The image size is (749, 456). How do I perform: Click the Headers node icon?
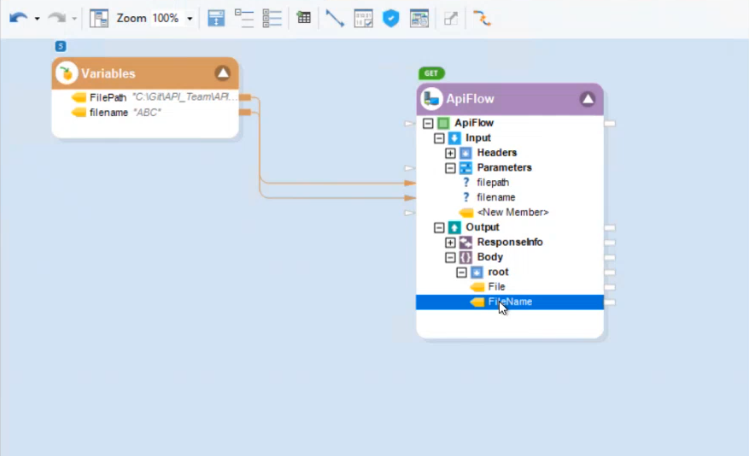[x=465, y=153]
